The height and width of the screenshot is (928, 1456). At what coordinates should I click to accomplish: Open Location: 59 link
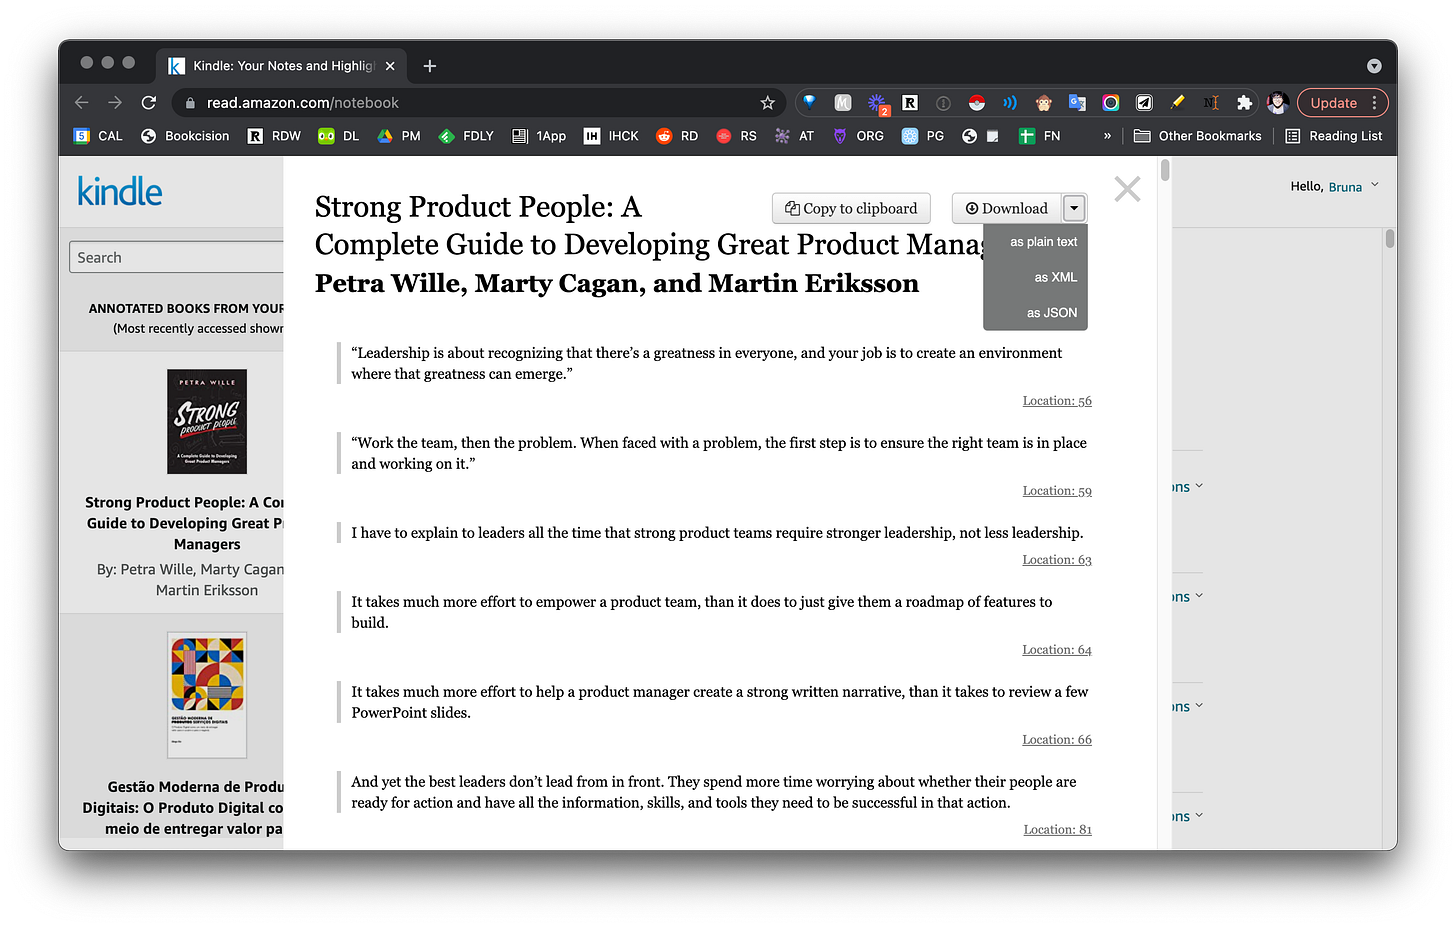[x=1057, y=491]
